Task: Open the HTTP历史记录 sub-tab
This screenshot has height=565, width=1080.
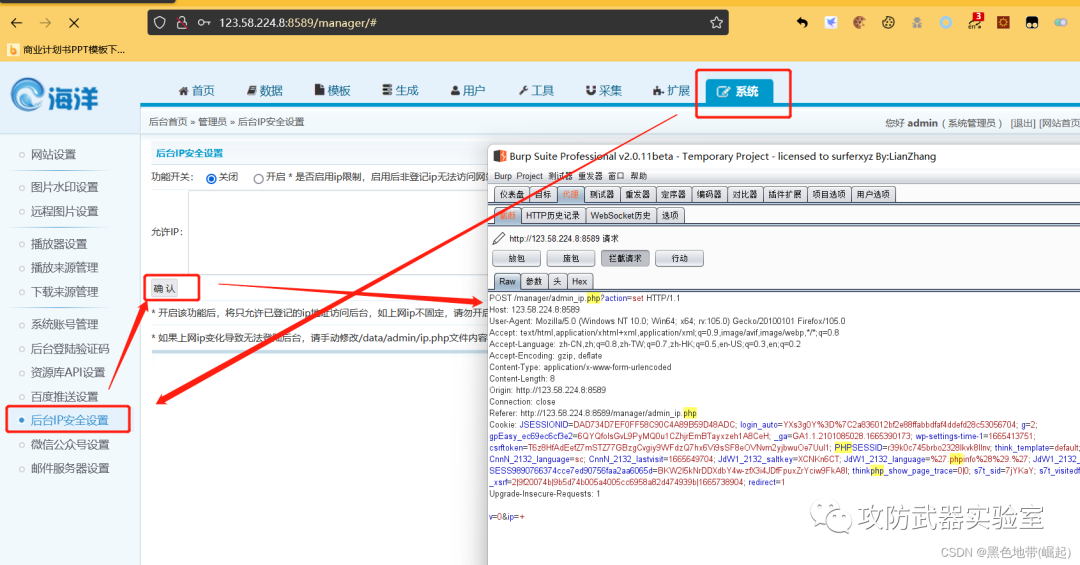Action: 552,216
